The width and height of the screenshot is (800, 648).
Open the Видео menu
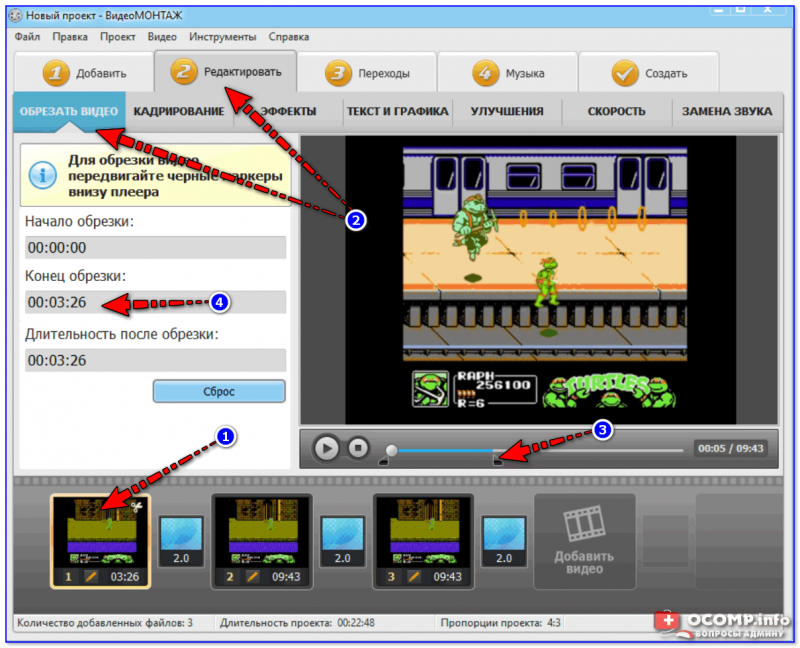[x=162, y=37]
